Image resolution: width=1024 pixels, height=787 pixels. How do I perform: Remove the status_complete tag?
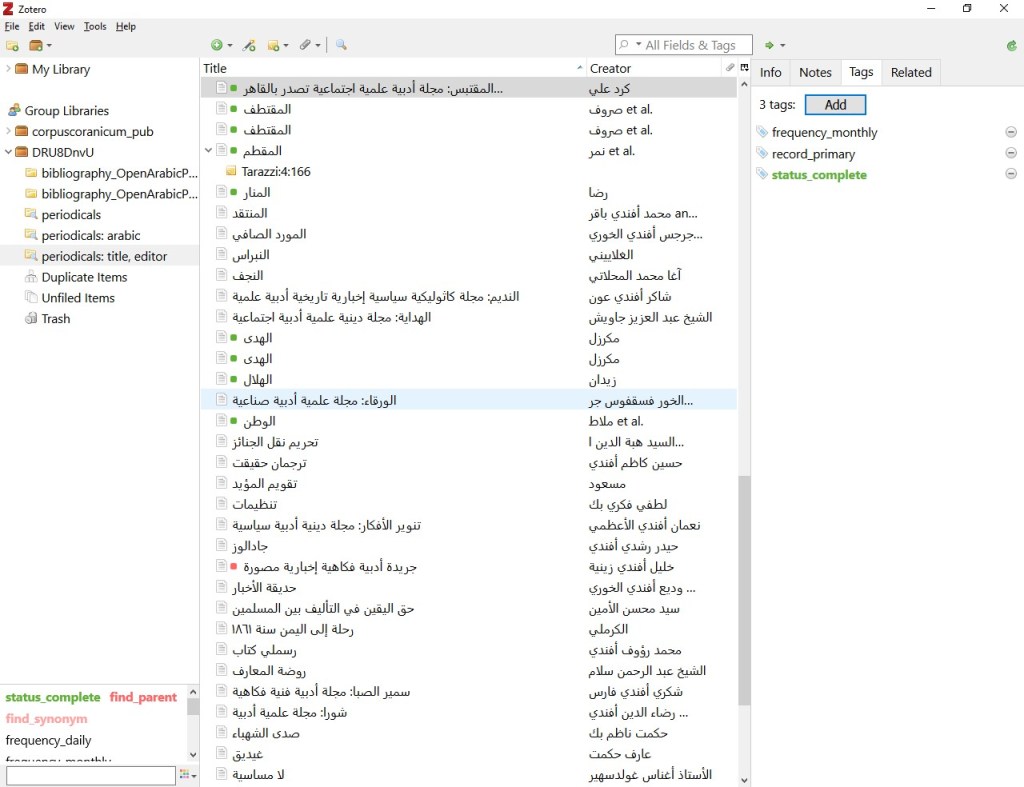click(1010, 174)
